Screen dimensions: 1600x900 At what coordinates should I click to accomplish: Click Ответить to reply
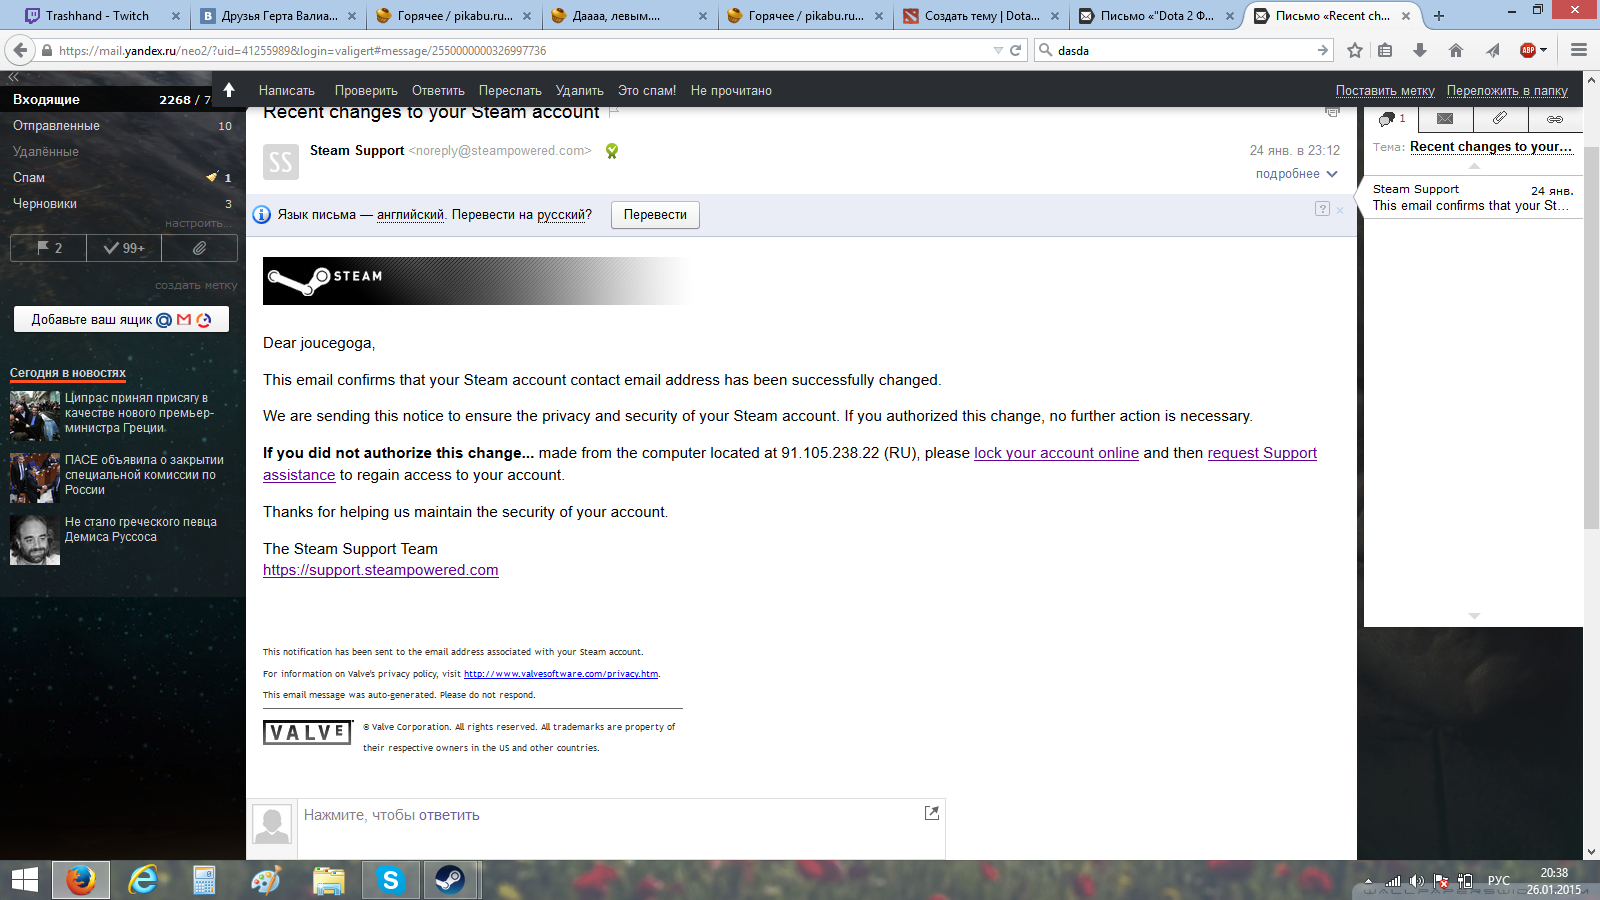coord(438,90)
